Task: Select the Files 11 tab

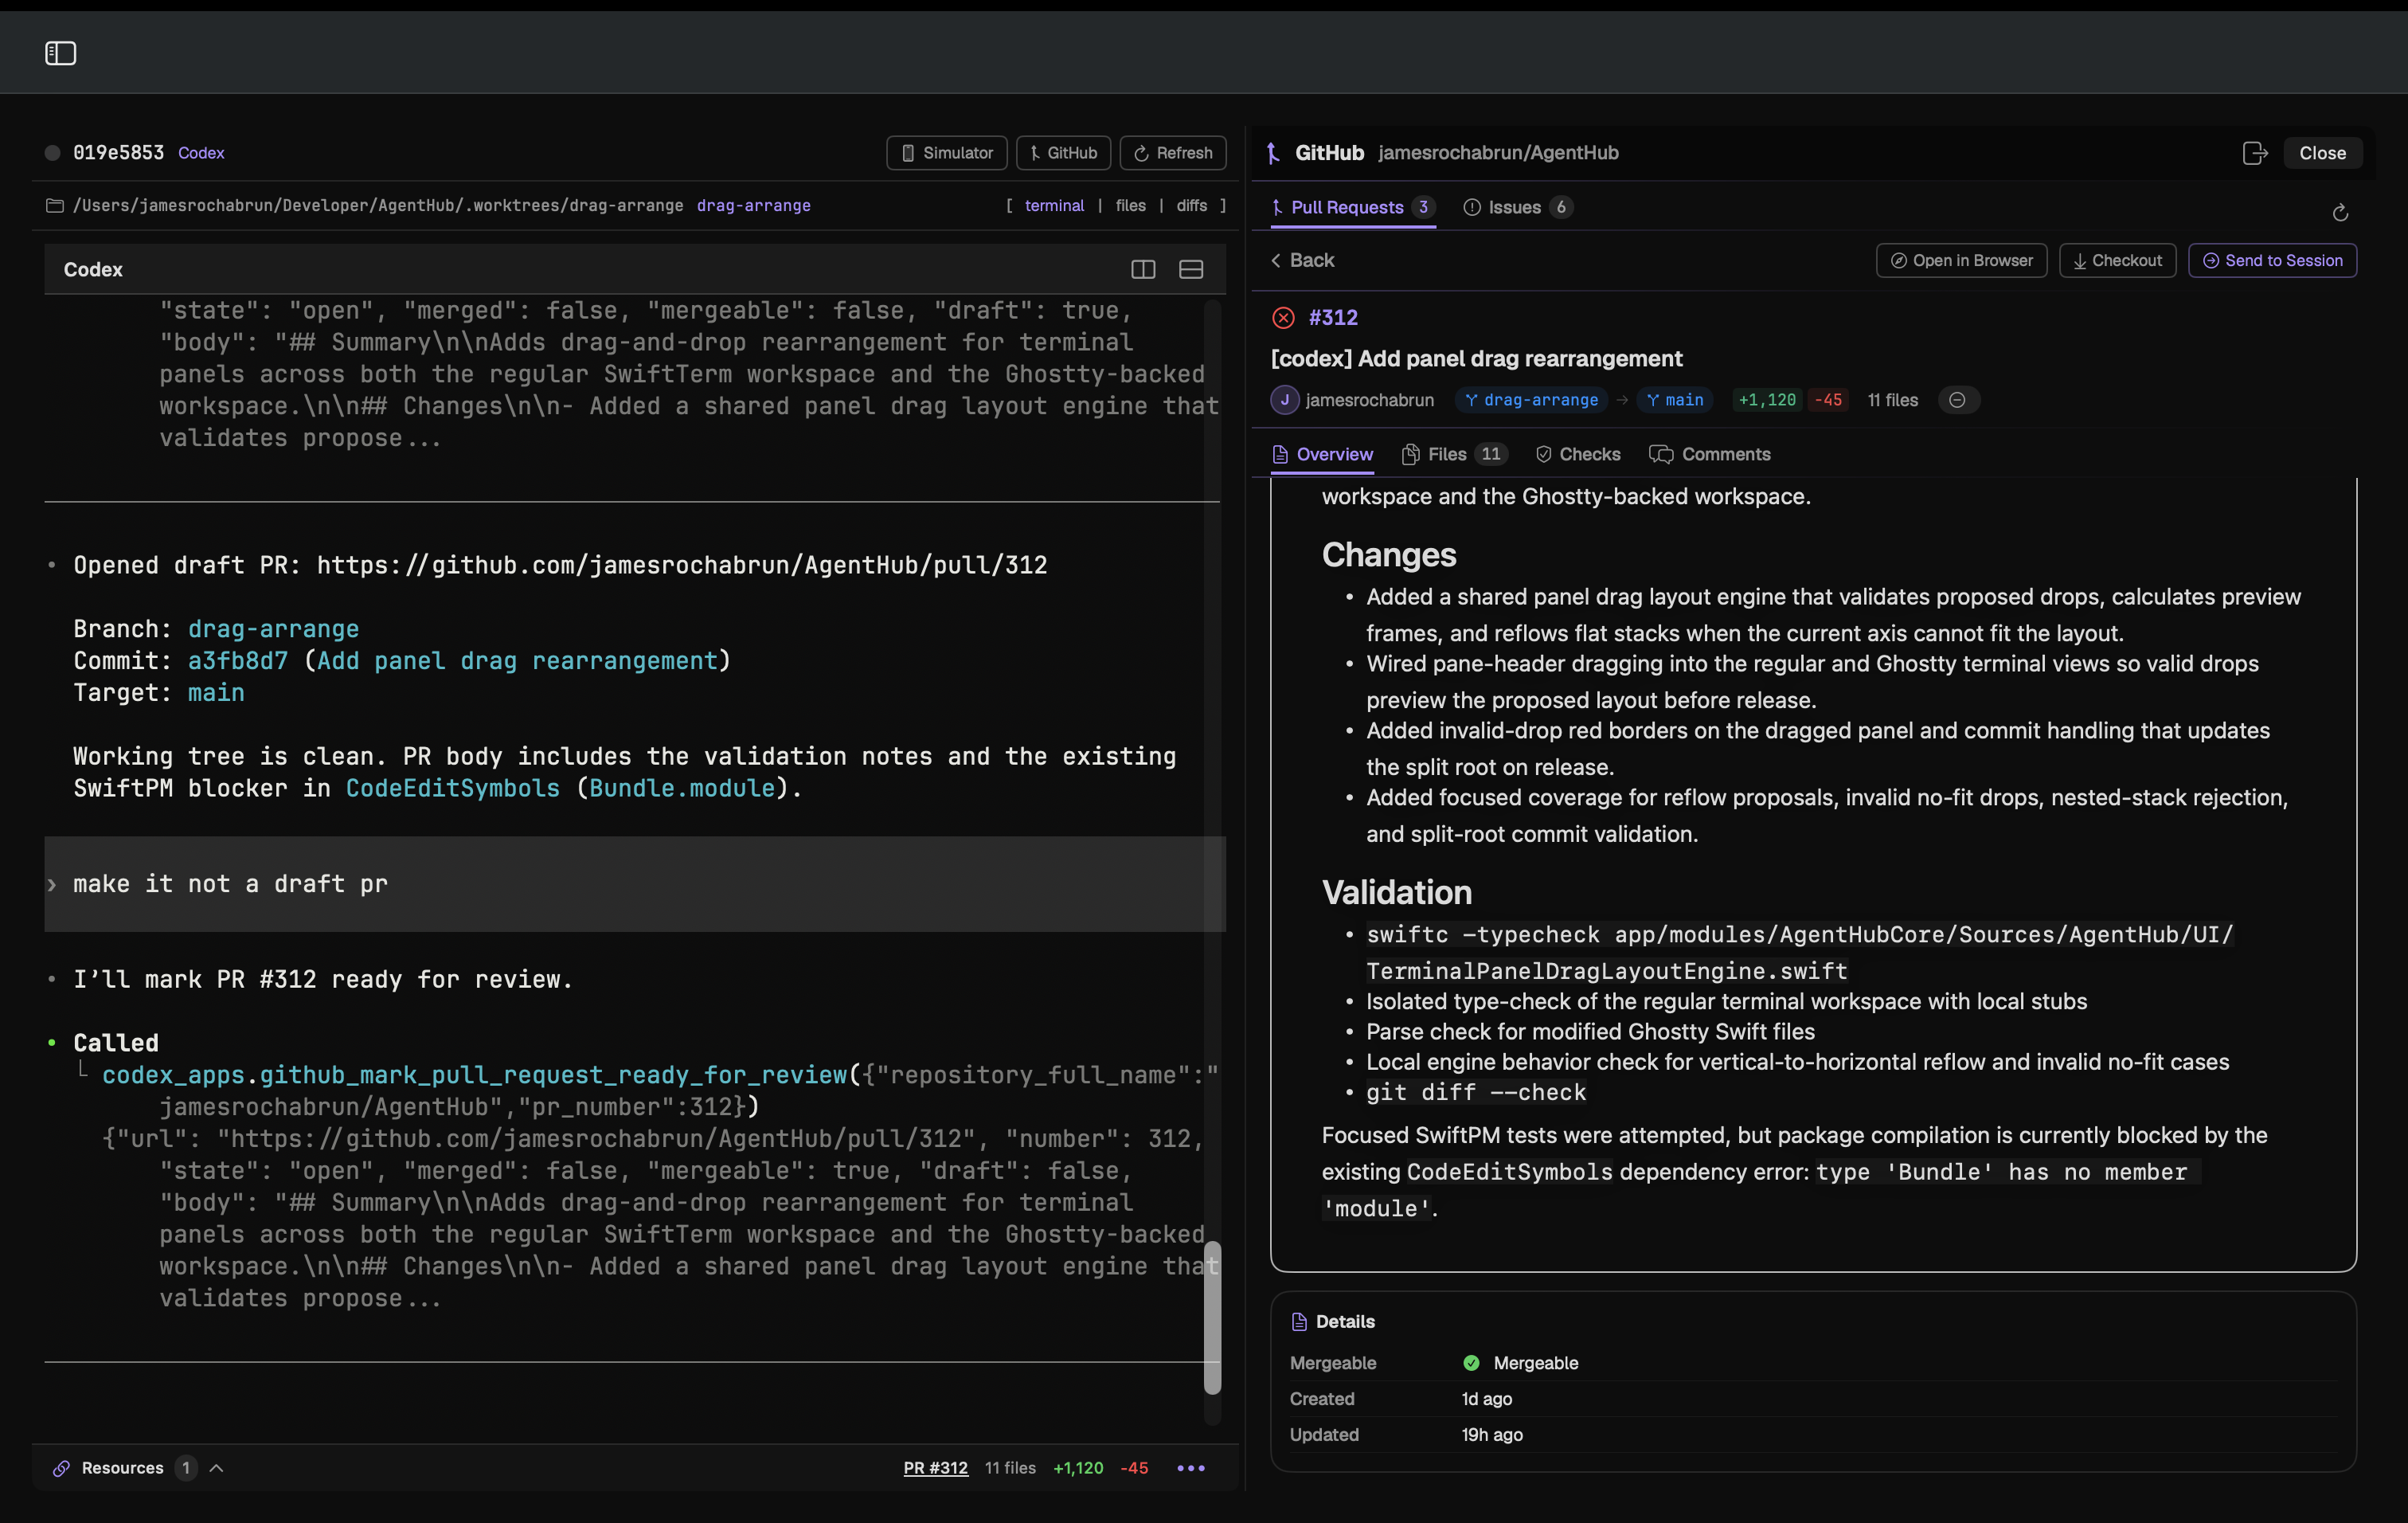Action: click(1453, 454)
